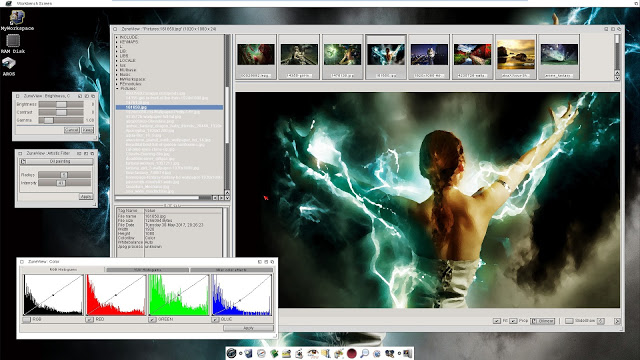Expand the Music folder in tree

(x=117, y=75)
